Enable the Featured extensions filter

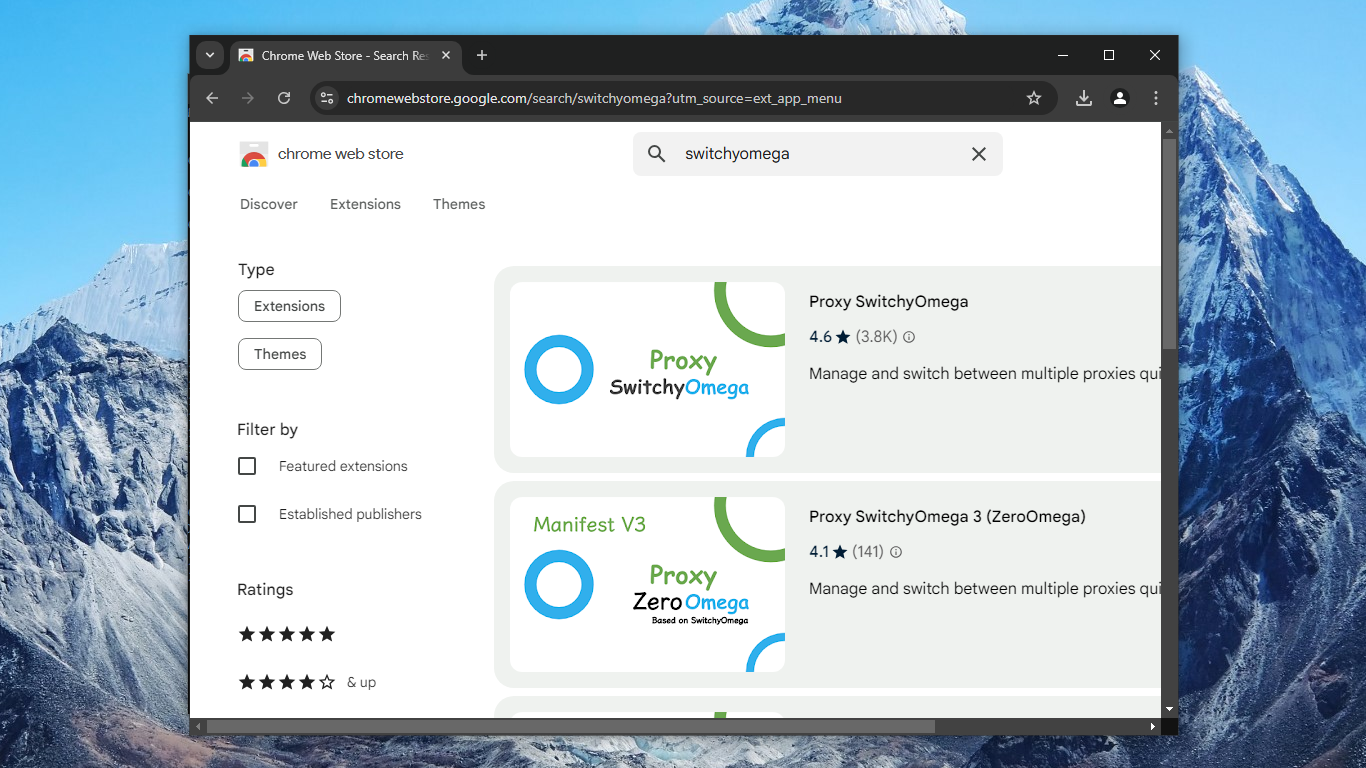tap(247, 466)
